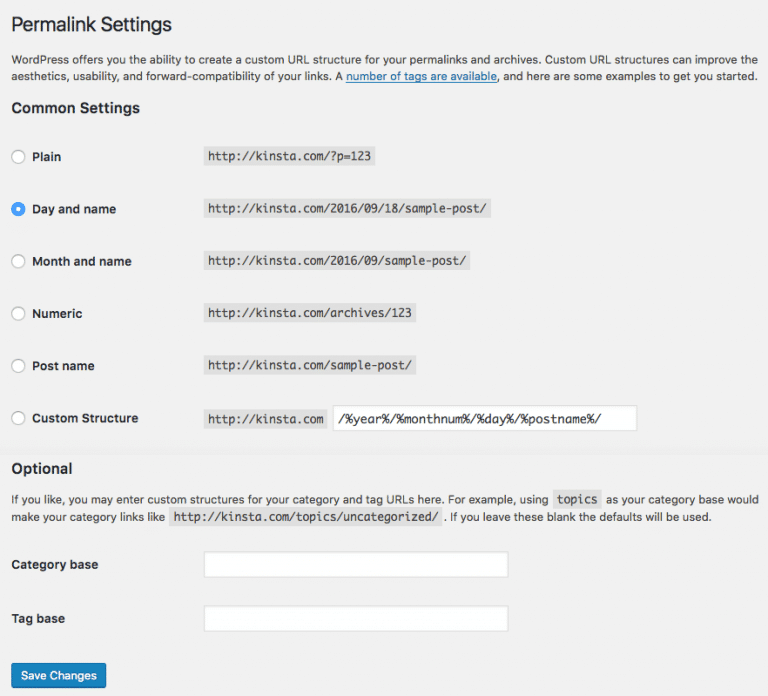Choose the Post name radio button

18,366
